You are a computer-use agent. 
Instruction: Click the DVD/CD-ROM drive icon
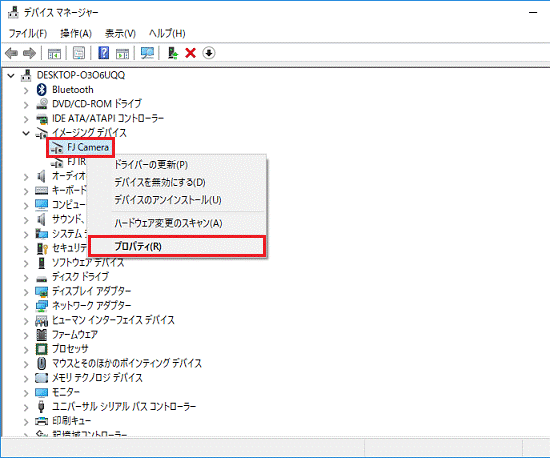point(42,104)
